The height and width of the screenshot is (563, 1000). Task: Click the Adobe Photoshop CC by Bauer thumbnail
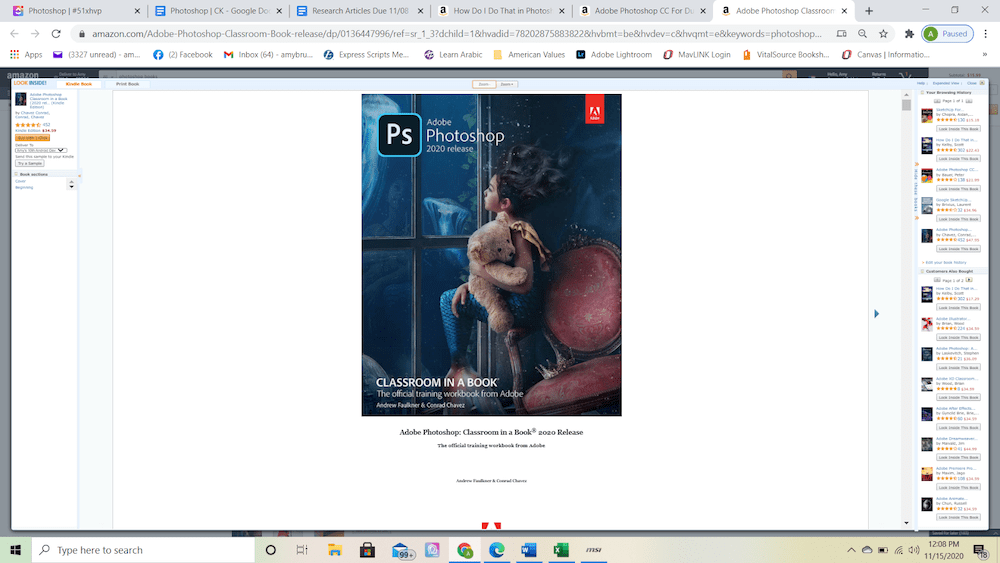927,175
